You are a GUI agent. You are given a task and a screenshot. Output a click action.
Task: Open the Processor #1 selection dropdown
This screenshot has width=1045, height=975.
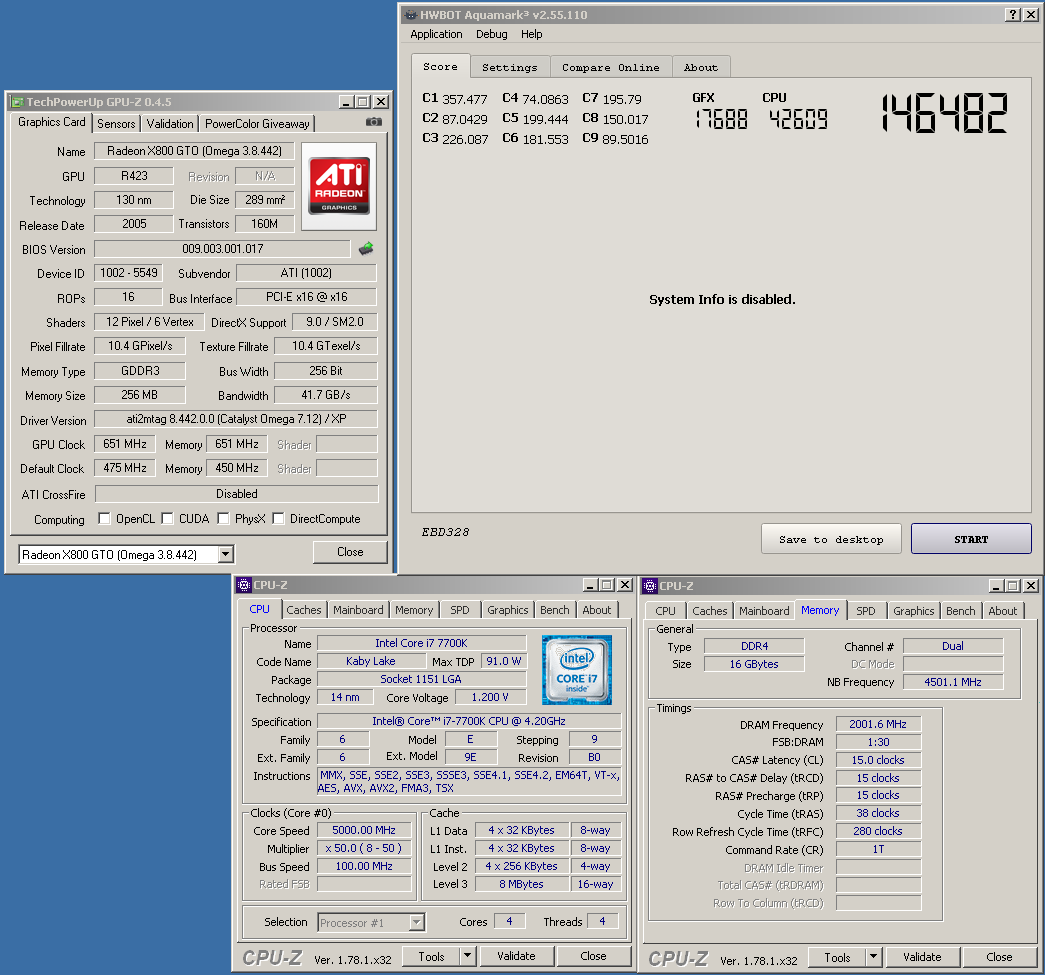417,922
